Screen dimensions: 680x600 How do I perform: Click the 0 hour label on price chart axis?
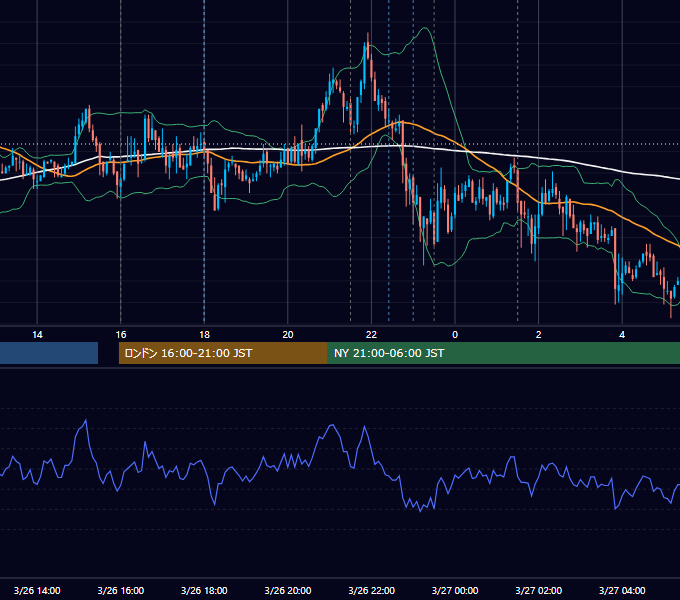(455, 335)
